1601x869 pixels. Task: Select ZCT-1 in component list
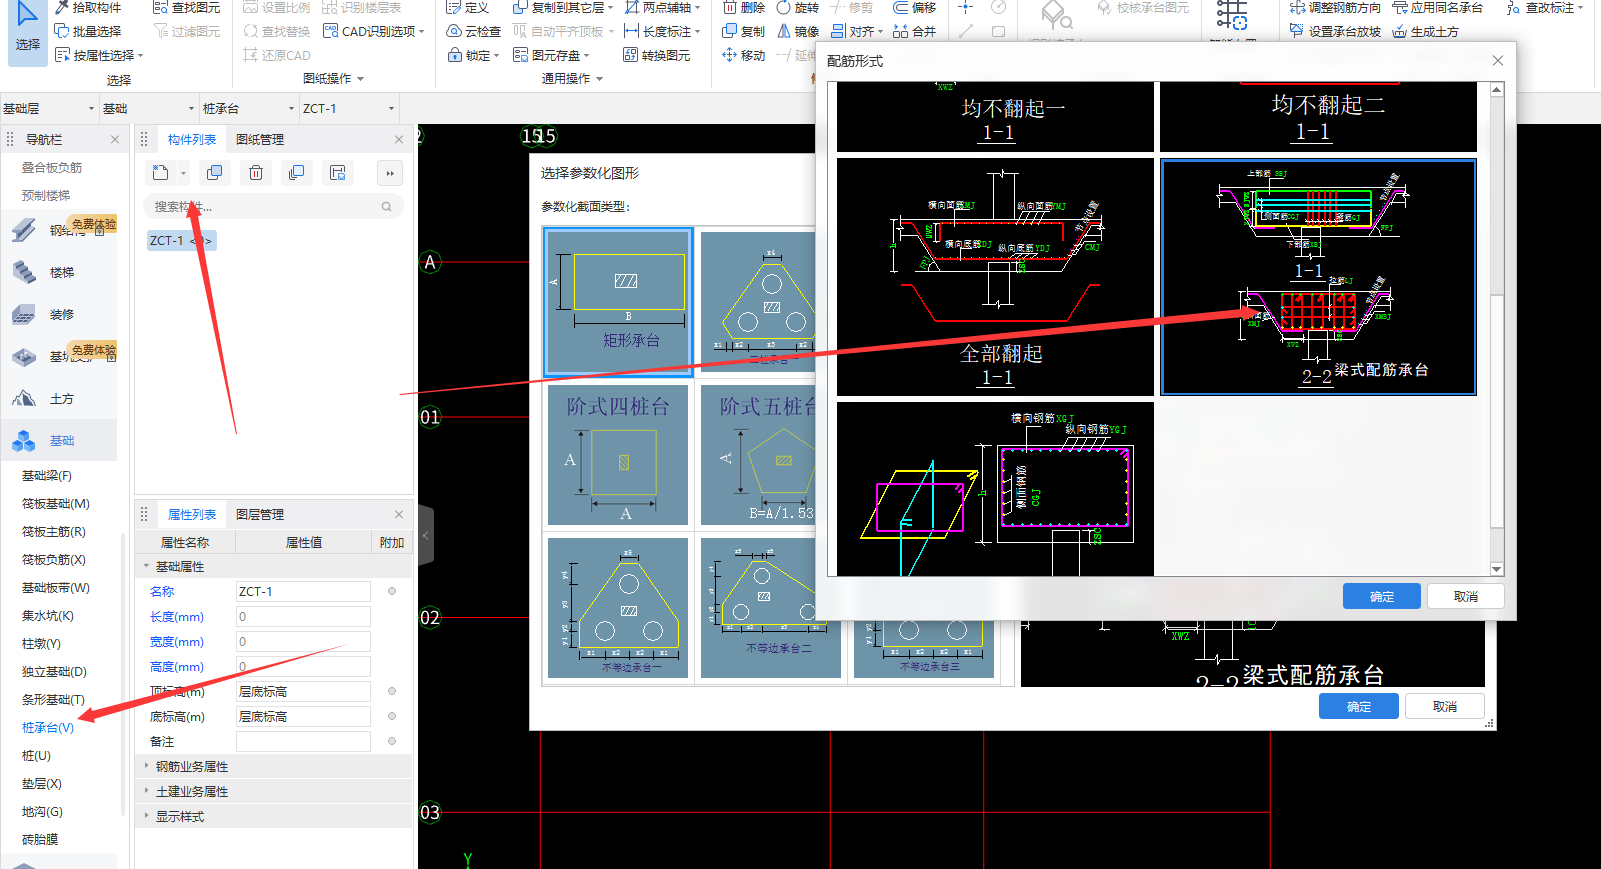tap(180, 240)
